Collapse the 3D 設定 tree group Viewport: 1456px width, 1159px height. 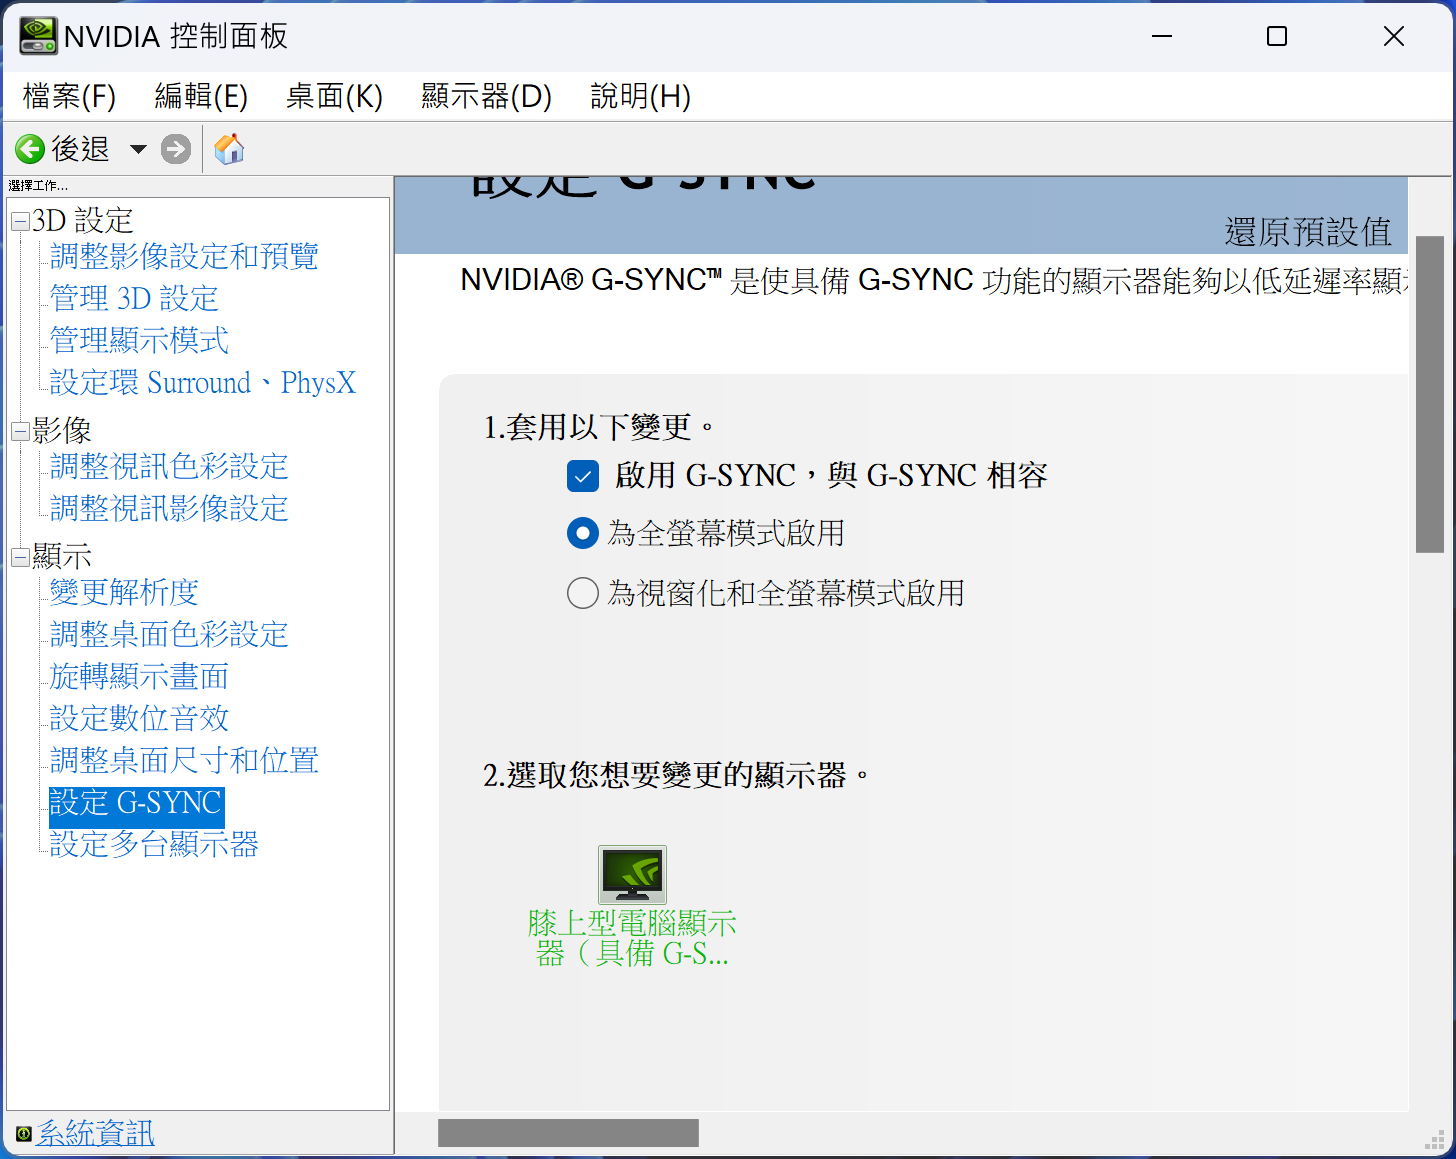[20, 222]
